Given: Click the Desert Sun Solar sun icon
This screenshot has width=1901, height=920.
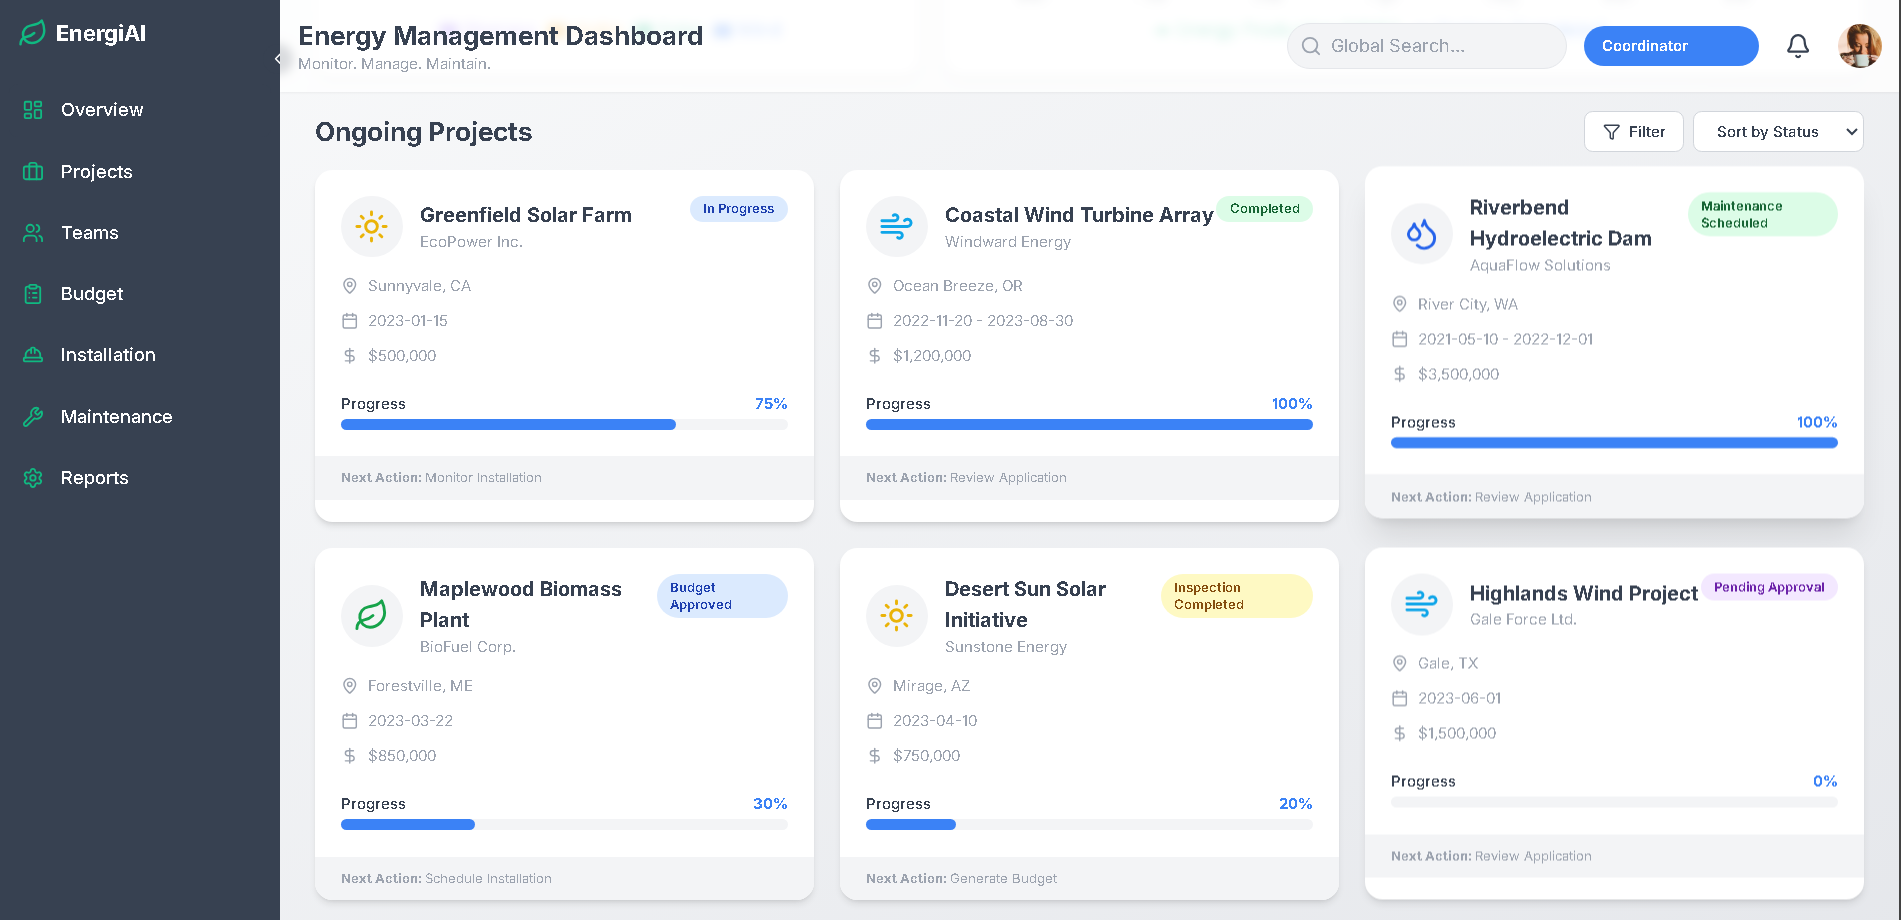Looking at the screenshot, I should [896, 615].
